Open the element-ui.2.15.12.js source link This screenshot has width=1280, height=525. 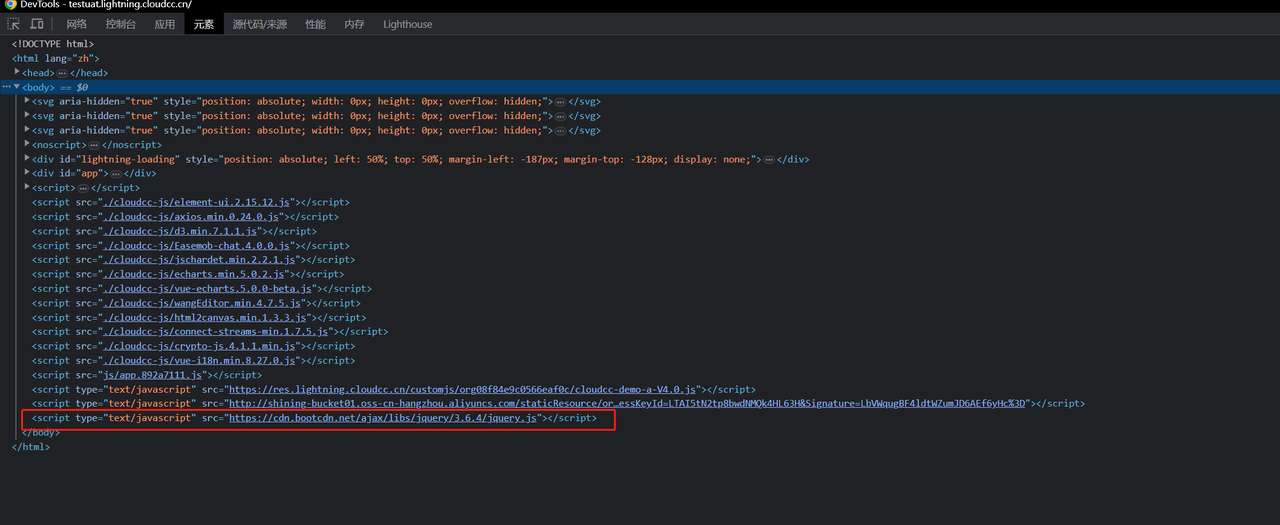click(x=194, y=202)
